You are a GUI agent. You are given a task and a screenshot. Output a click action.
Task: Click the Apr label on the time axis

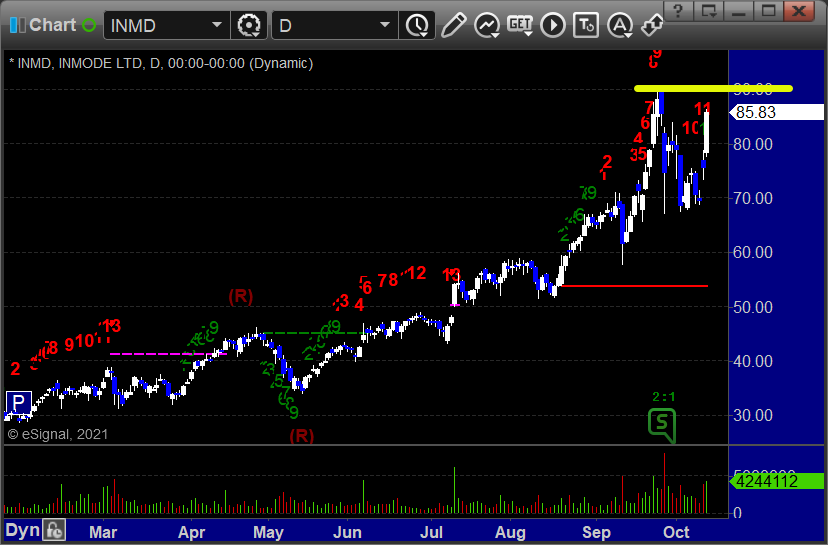pos(191,532)
